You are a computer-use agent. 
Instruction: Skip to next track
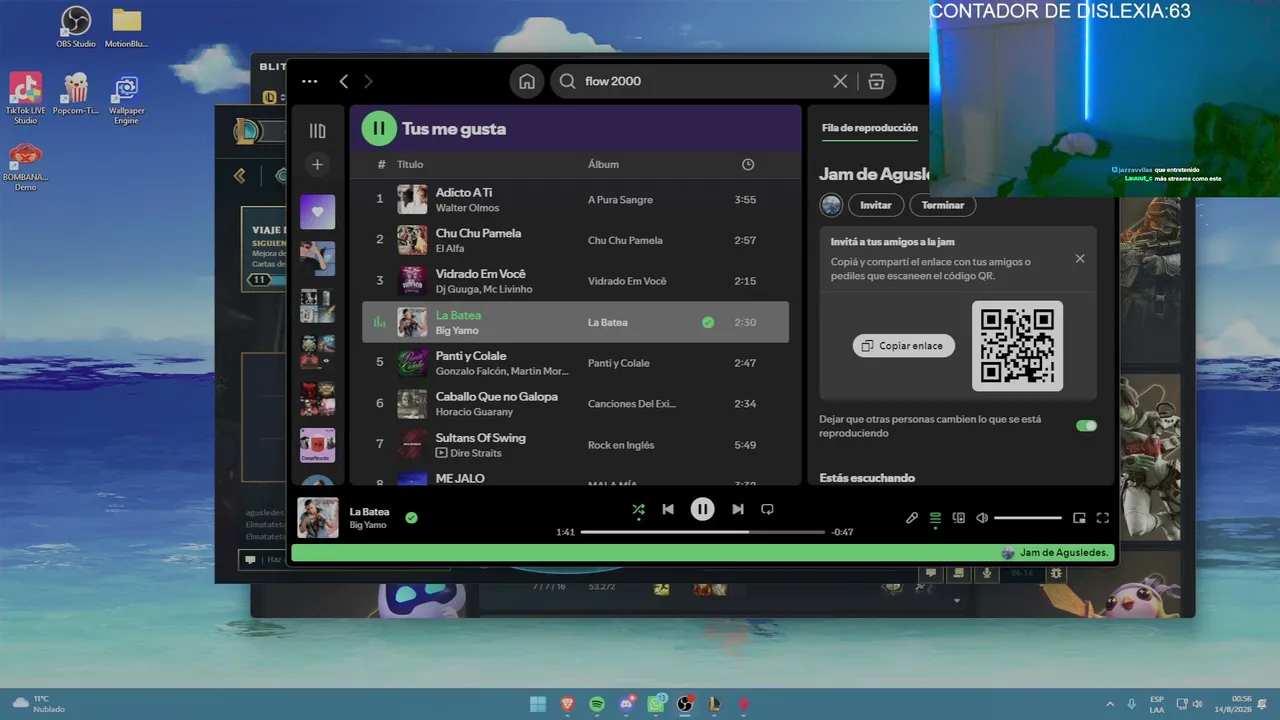point(737,509)
